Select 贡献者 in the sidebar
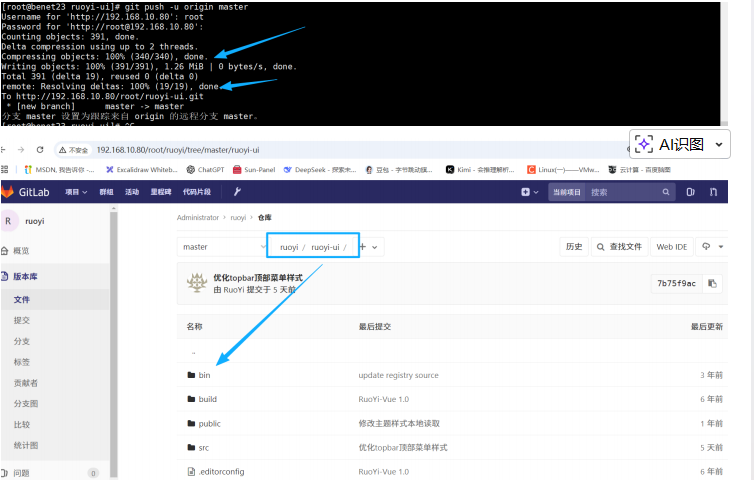This screenshot has height=480, width=754. point(25,383)
